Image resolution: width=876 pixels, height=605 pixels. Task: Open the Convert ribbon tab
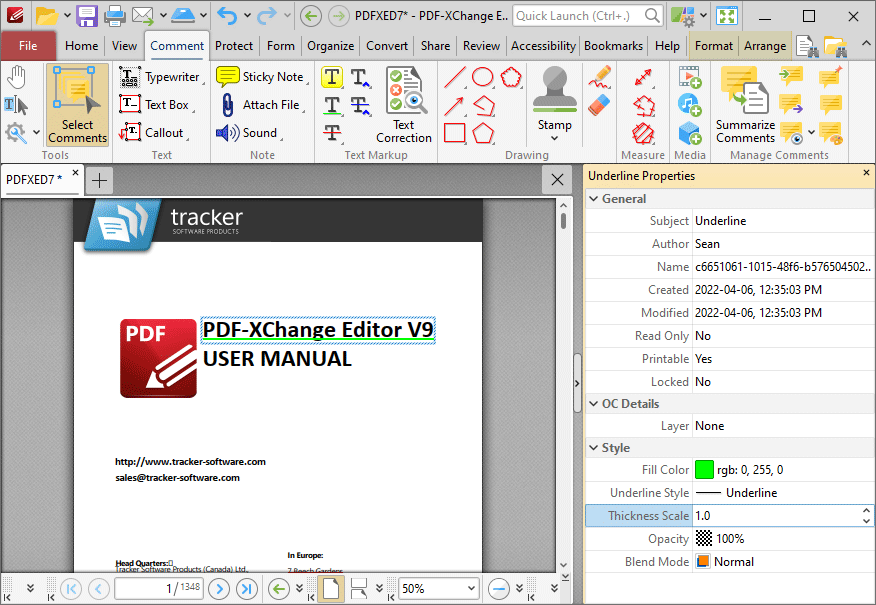(x=387, y=46)
